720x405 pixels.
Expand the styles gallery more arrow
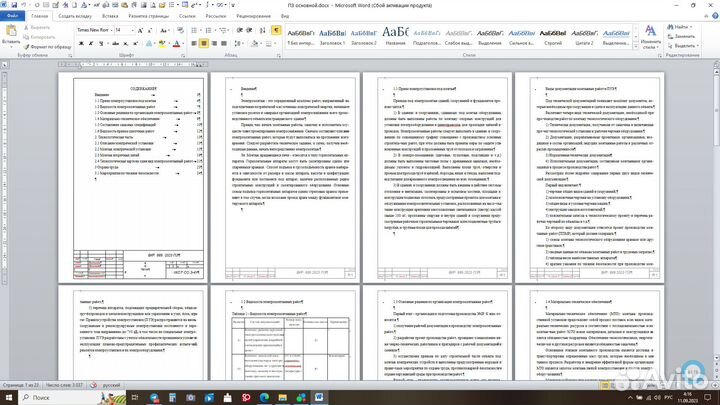click(x=636, y=46)
